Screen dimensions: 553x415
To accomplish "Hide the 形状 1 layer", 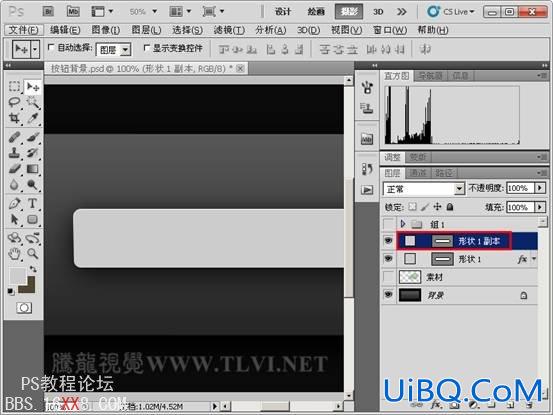I will [388, 259].
